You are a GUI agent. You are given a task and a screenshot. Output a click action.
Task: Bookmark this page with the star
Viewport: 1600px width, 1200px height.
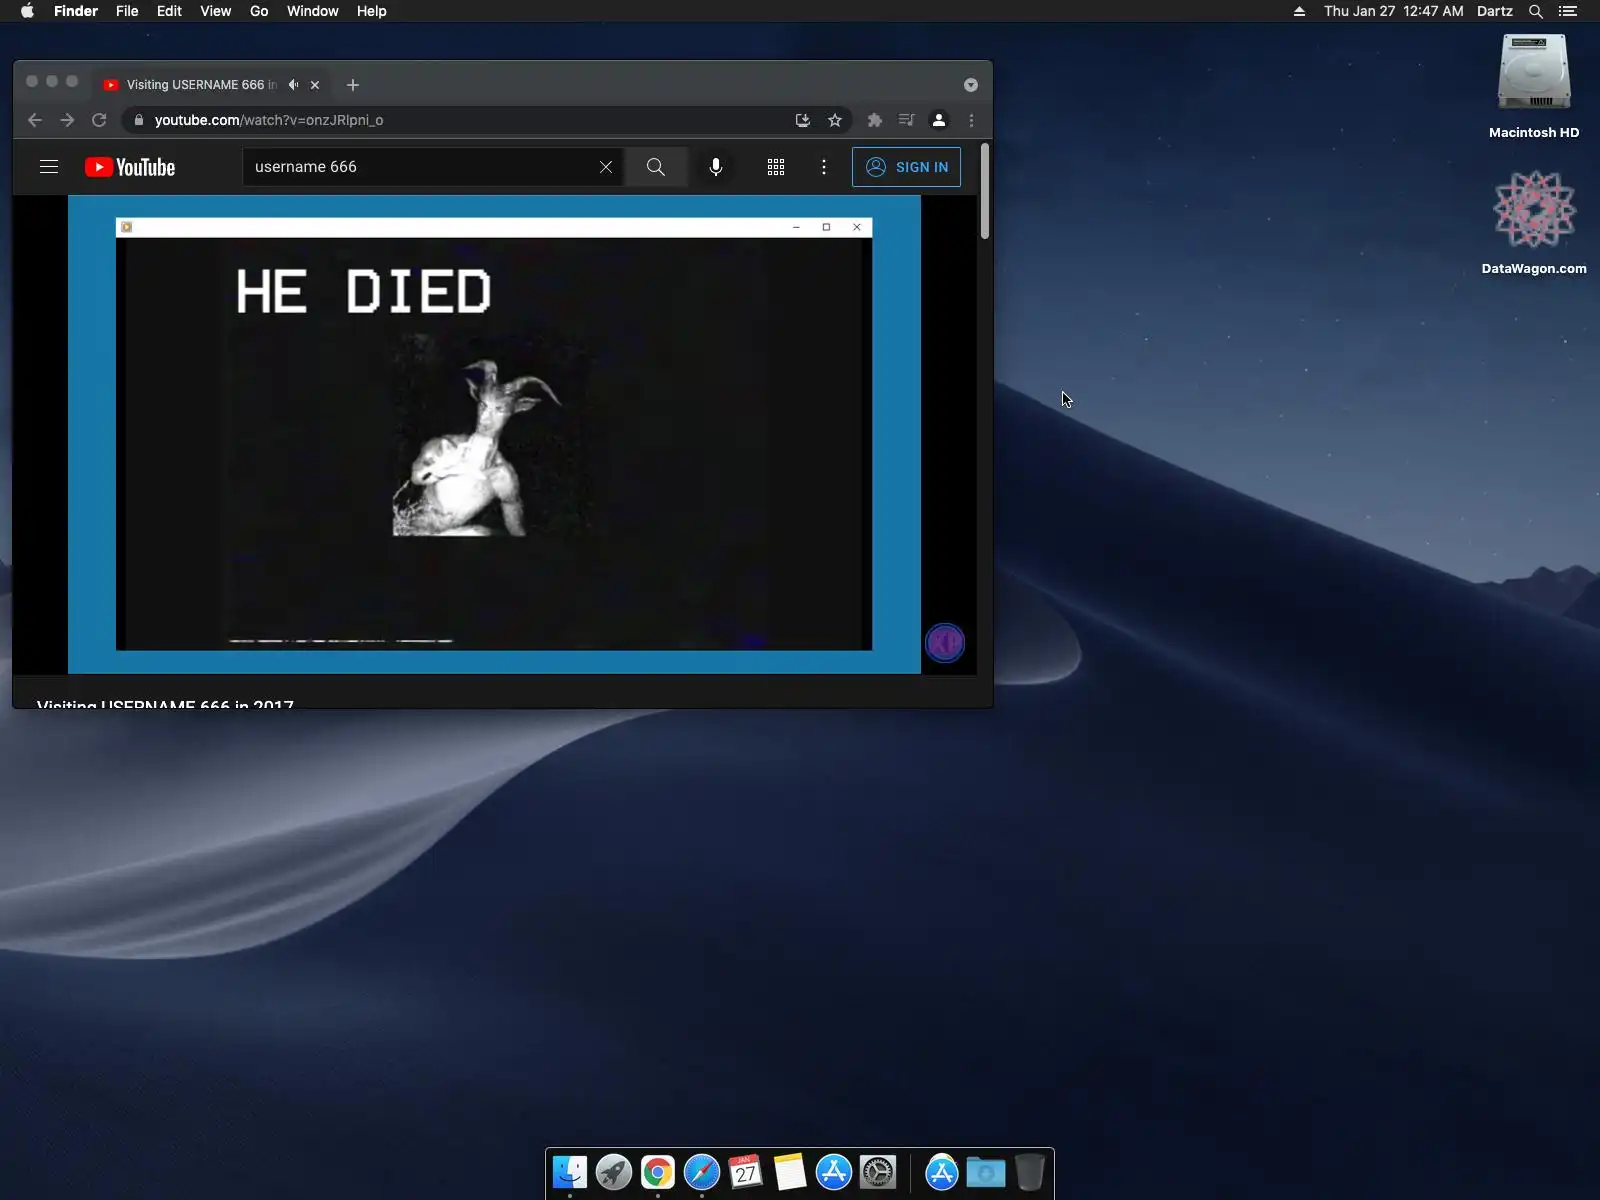pyautogui.click(x=835, y=120)
